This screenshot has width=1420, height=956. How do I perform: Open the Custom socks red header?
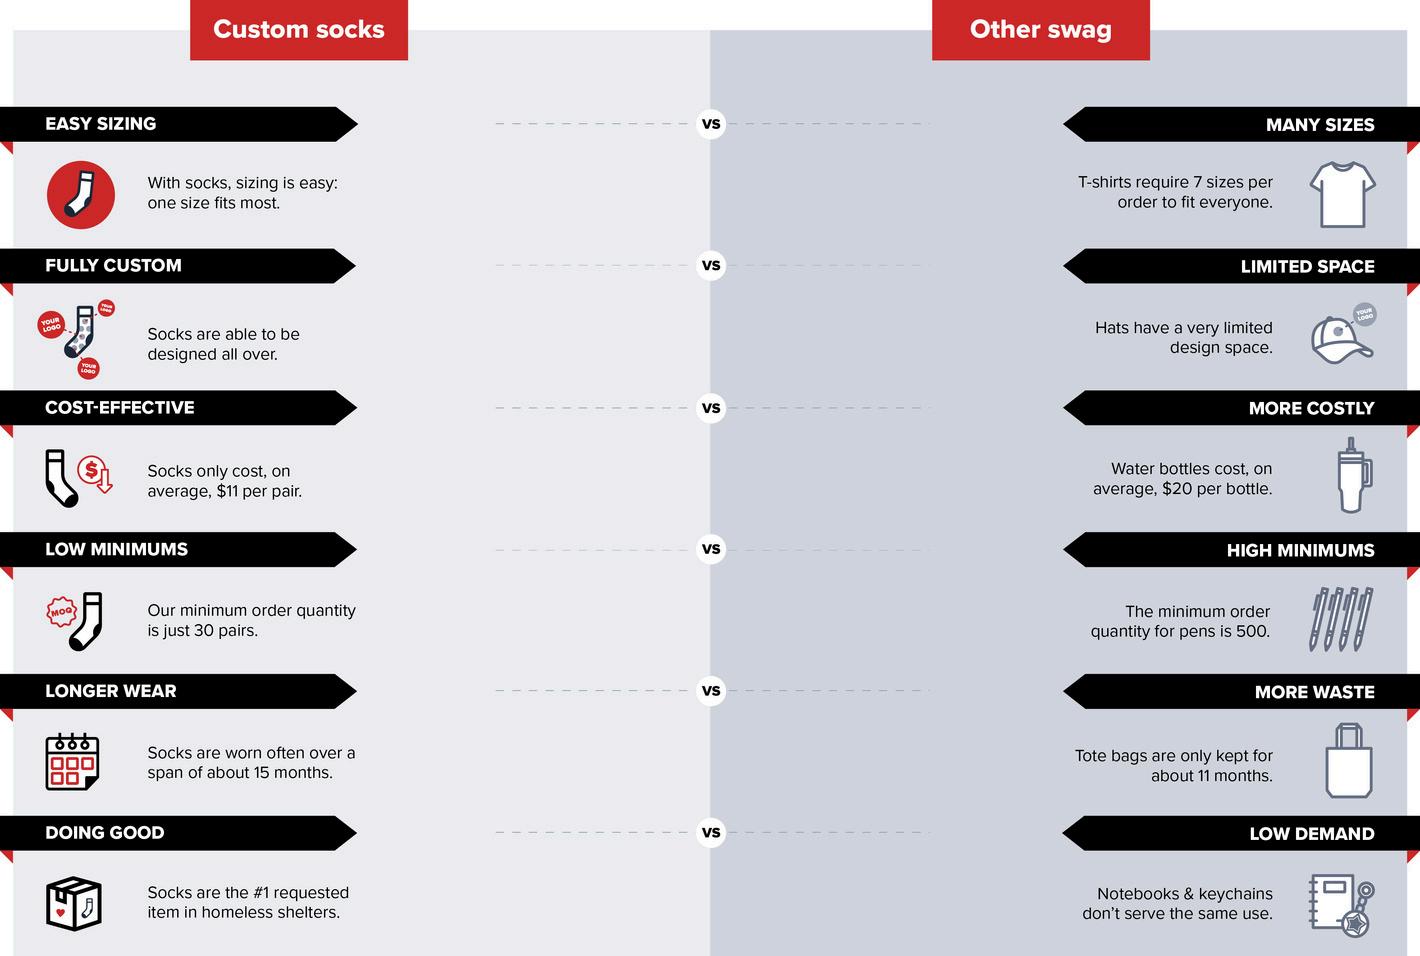coord(299,30)
